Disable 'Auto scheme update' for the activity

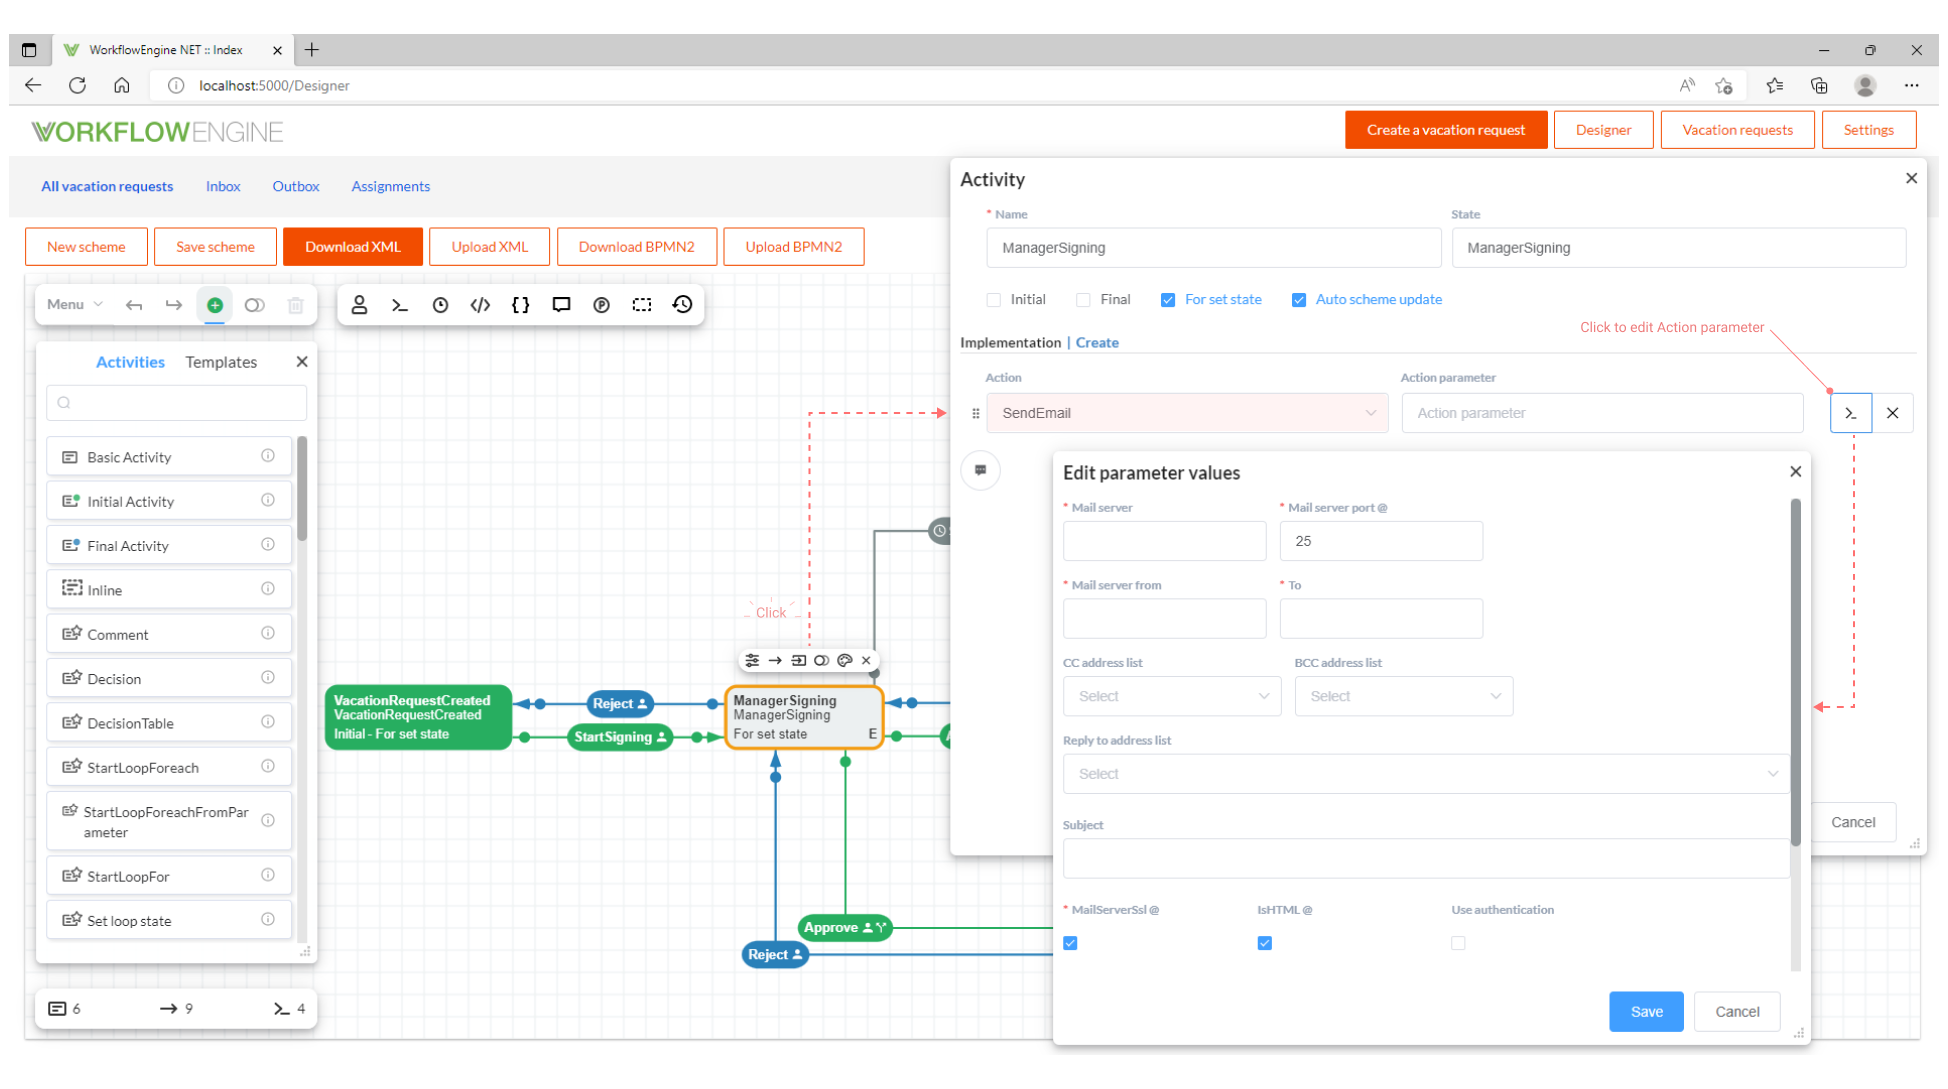(x=1299, y=299)
